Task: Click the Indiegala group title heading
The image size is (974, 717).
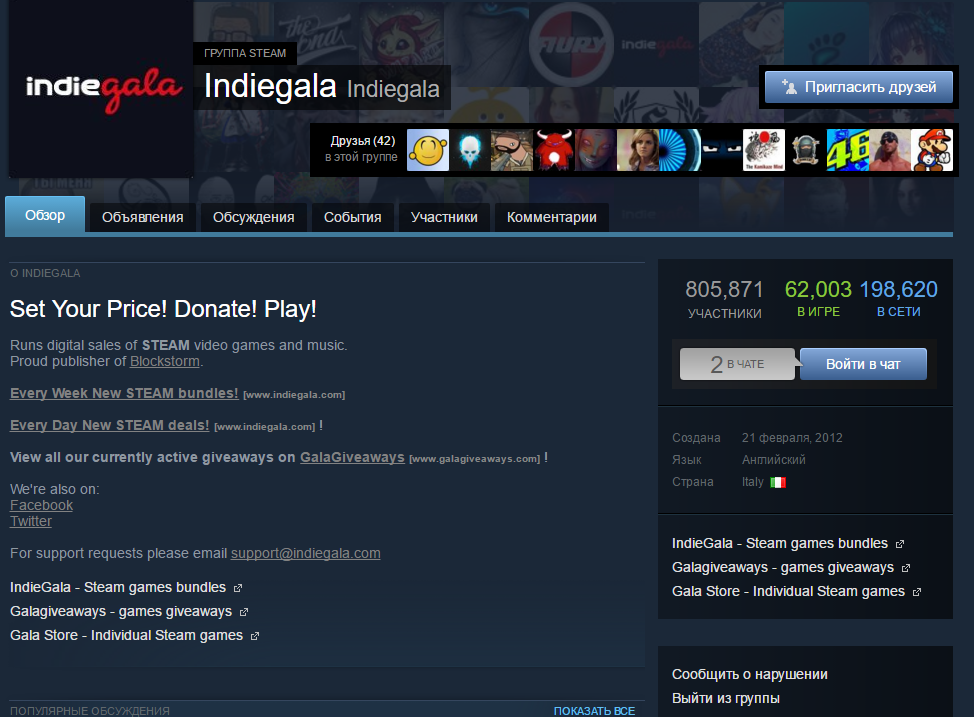Action: [270, 86]
